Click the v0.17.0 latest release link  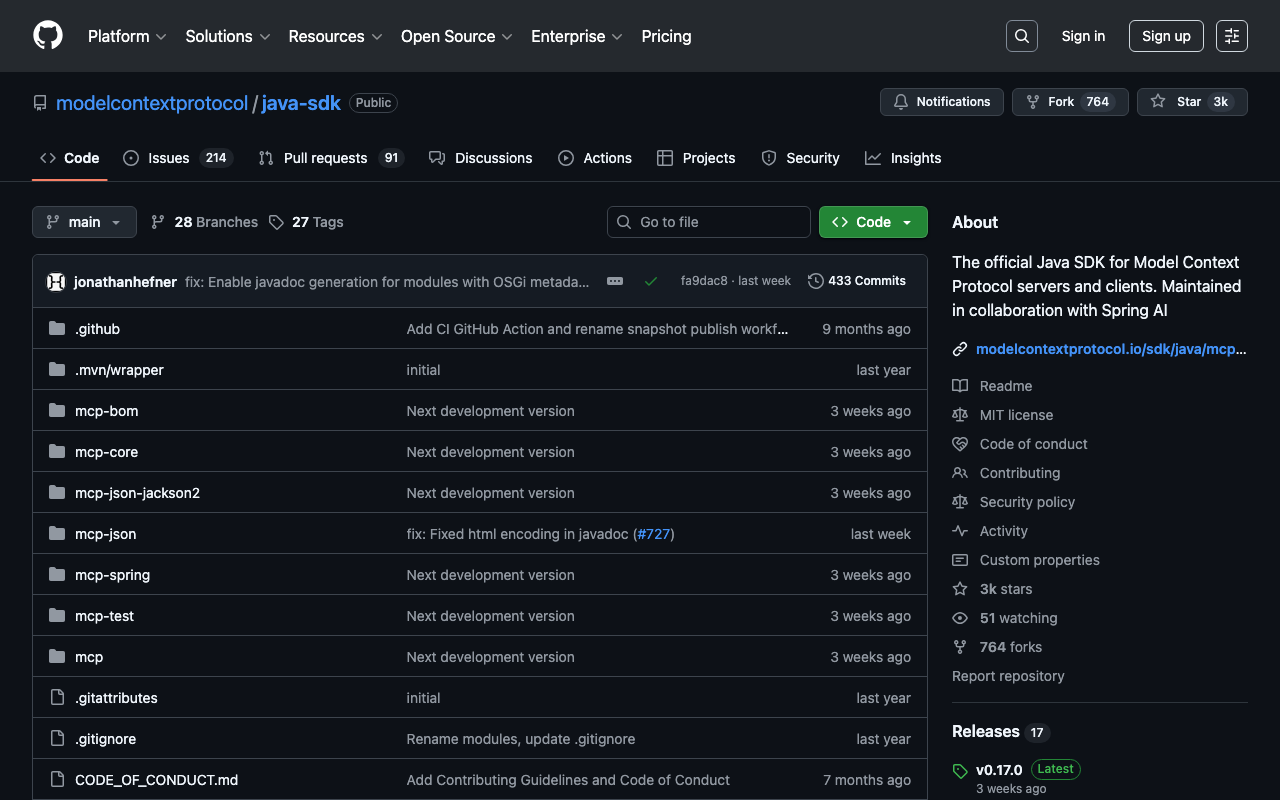point(999,770)
